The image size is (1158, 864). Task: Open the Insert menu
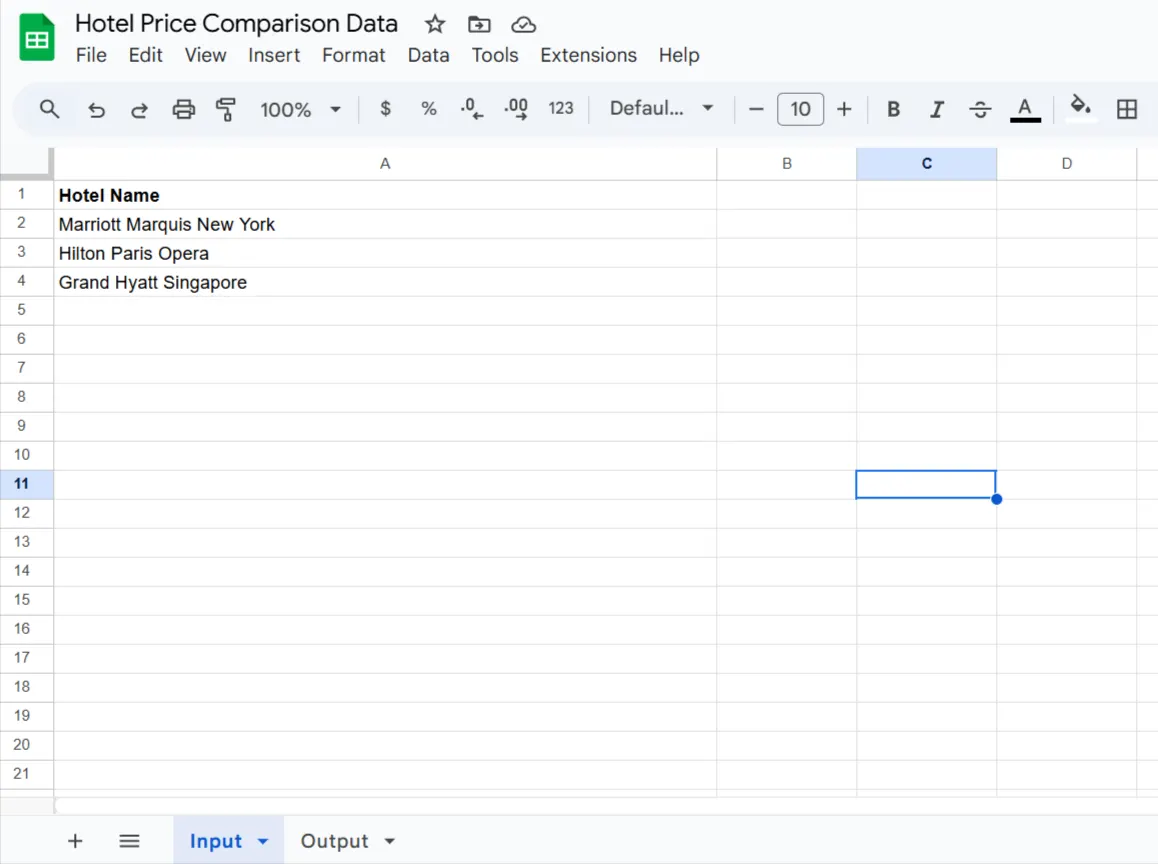tap(274, 55)
